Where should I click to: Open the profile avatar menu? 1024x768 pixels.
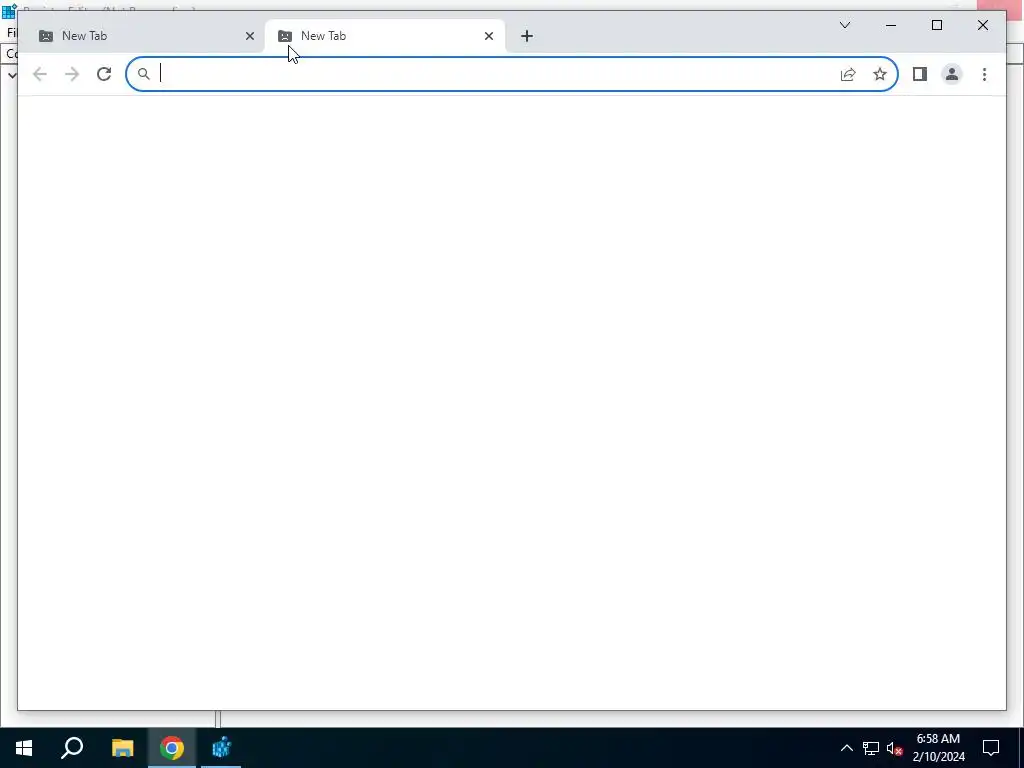coord(952,74)
